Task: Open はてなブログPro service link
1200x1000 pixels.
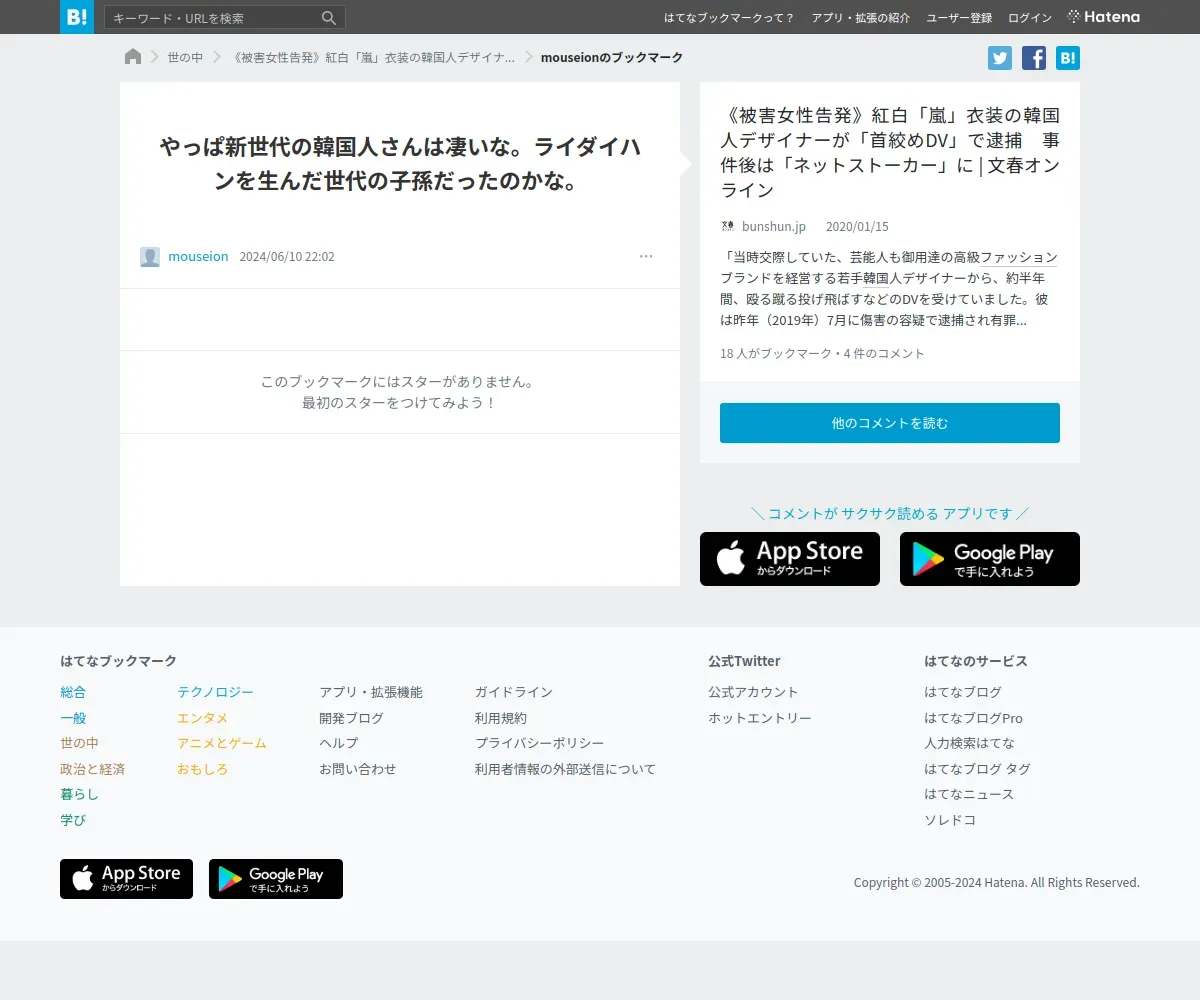Action: pyautogui.click(x=973, y=718)
